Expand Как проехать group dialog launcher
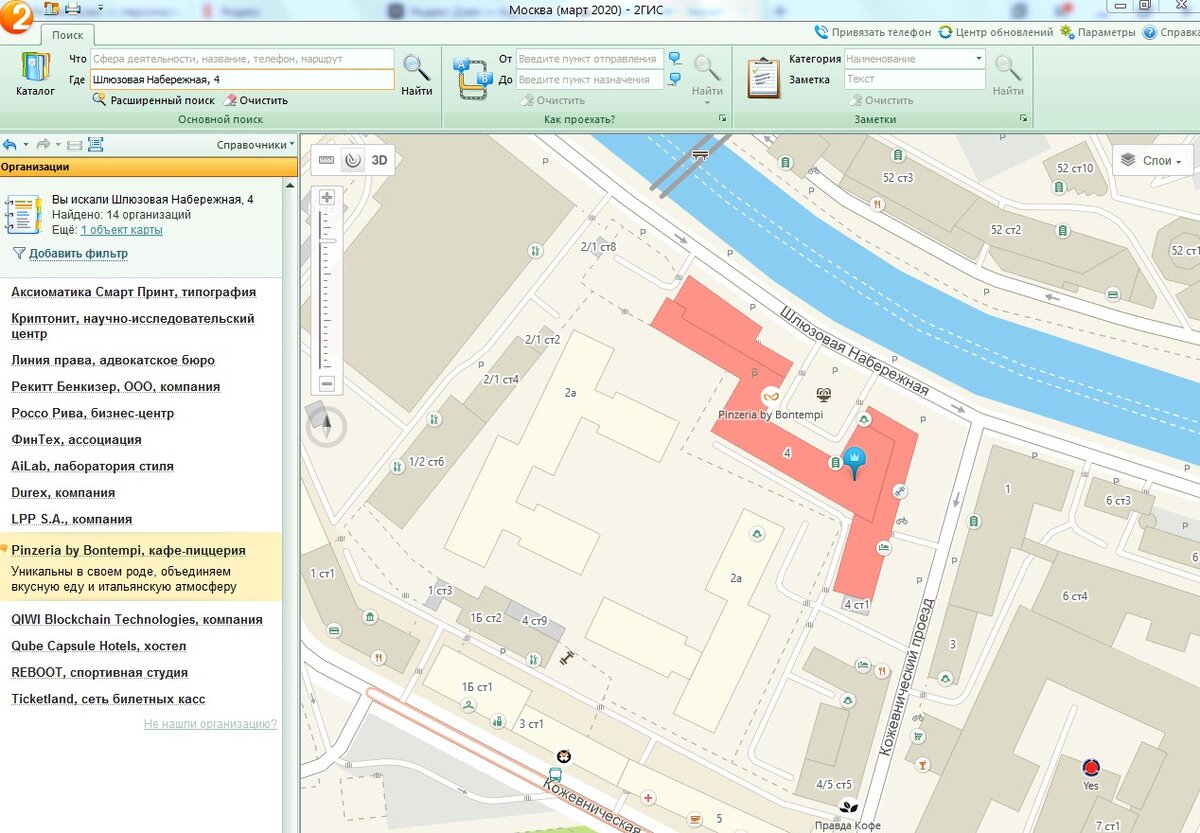Image resolution: width=1200 pixels, height=833 pixels. 722,119
